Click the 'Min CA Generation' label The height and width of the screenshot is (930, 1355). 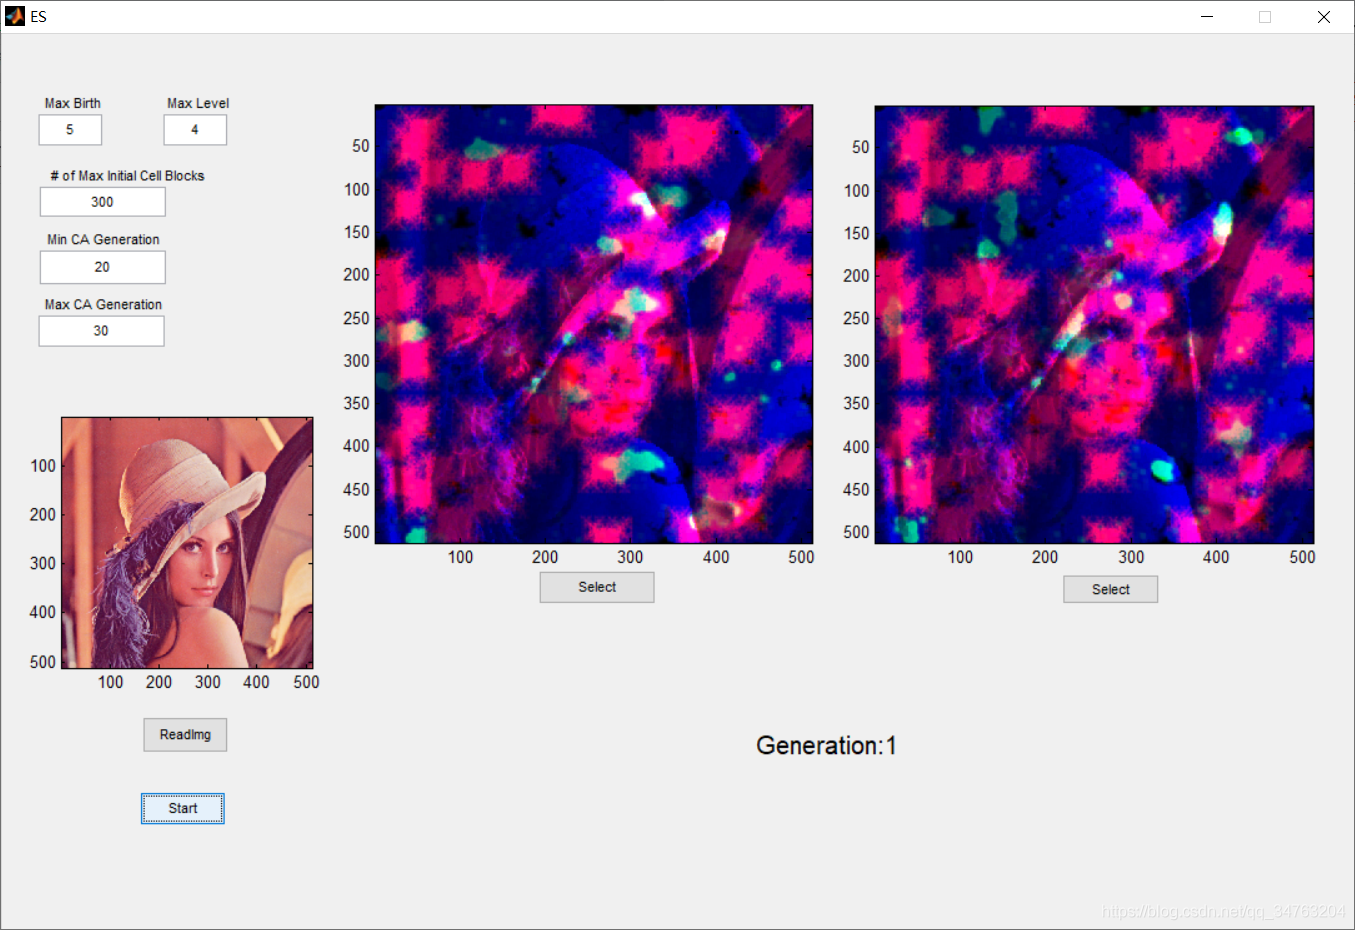pos(103,239)
